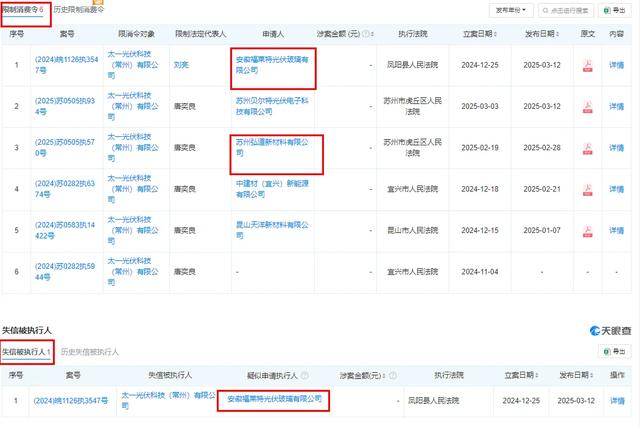Select the 失信被执行人 1 tab
Image resolution: width=640 pixels, height=427 pixels.
26,352
